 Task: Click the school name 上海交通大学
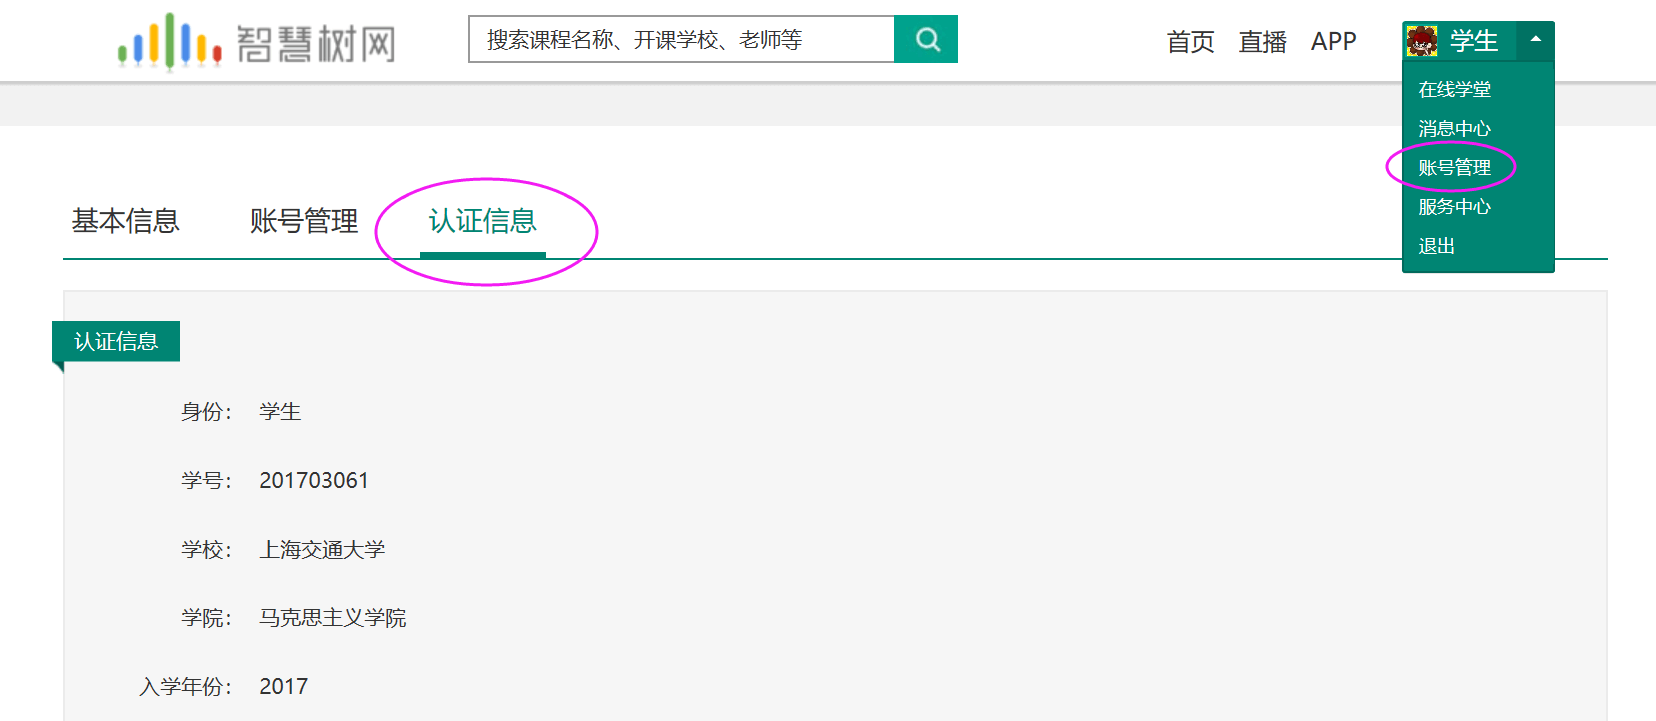click(322, 550)
